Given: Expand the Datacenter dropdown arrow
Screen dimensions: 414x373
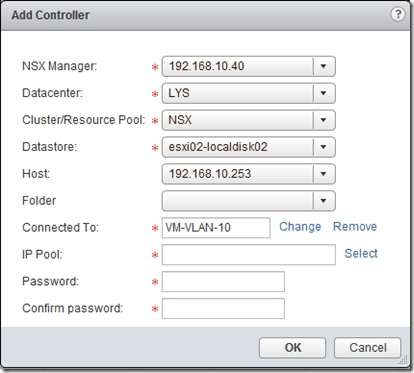Looking at the screenshot, I should [323, 93].
